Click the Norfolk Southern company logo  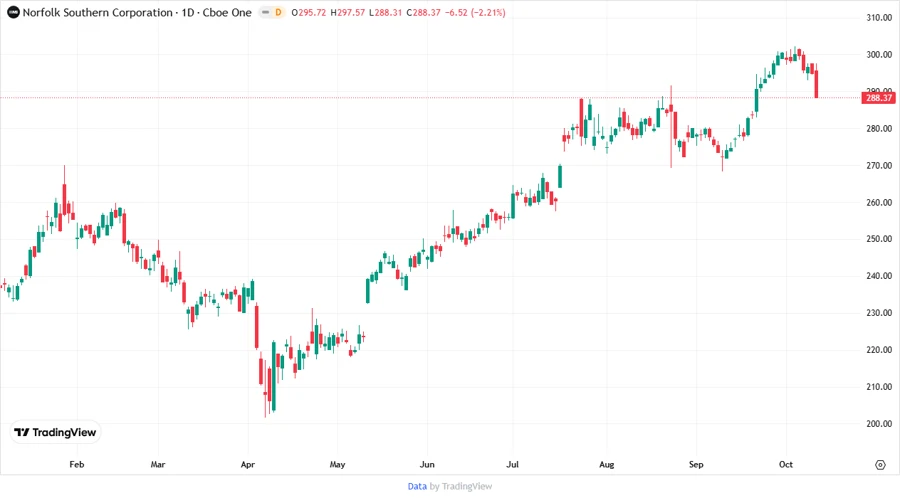(13, 11)
